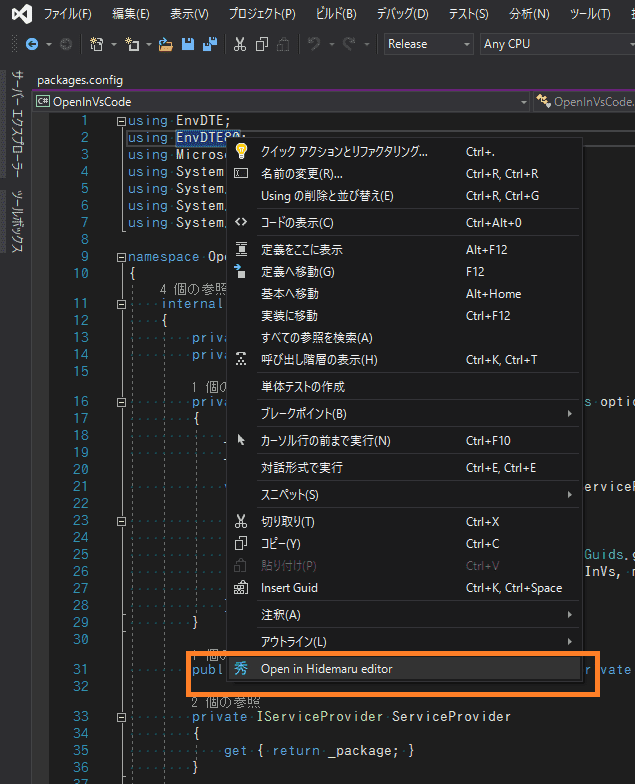
Task: Choose 単体テストの作成 entry
Action: (x=404, y=386)
